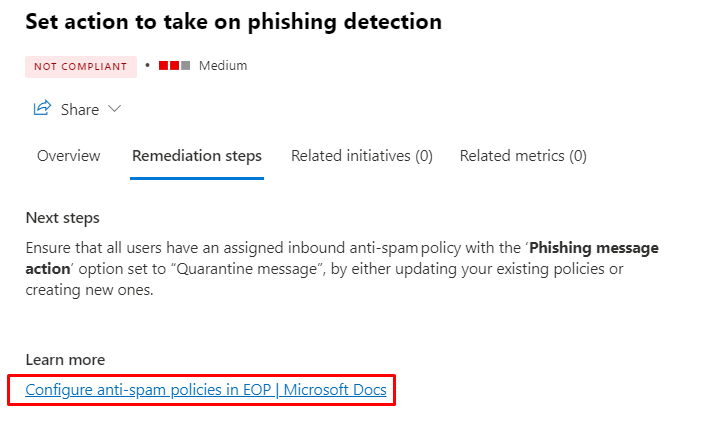Screen dimensions: 724x423
Task: Click the Share button label
Action: pyautogui.click(x=80, y=110)
